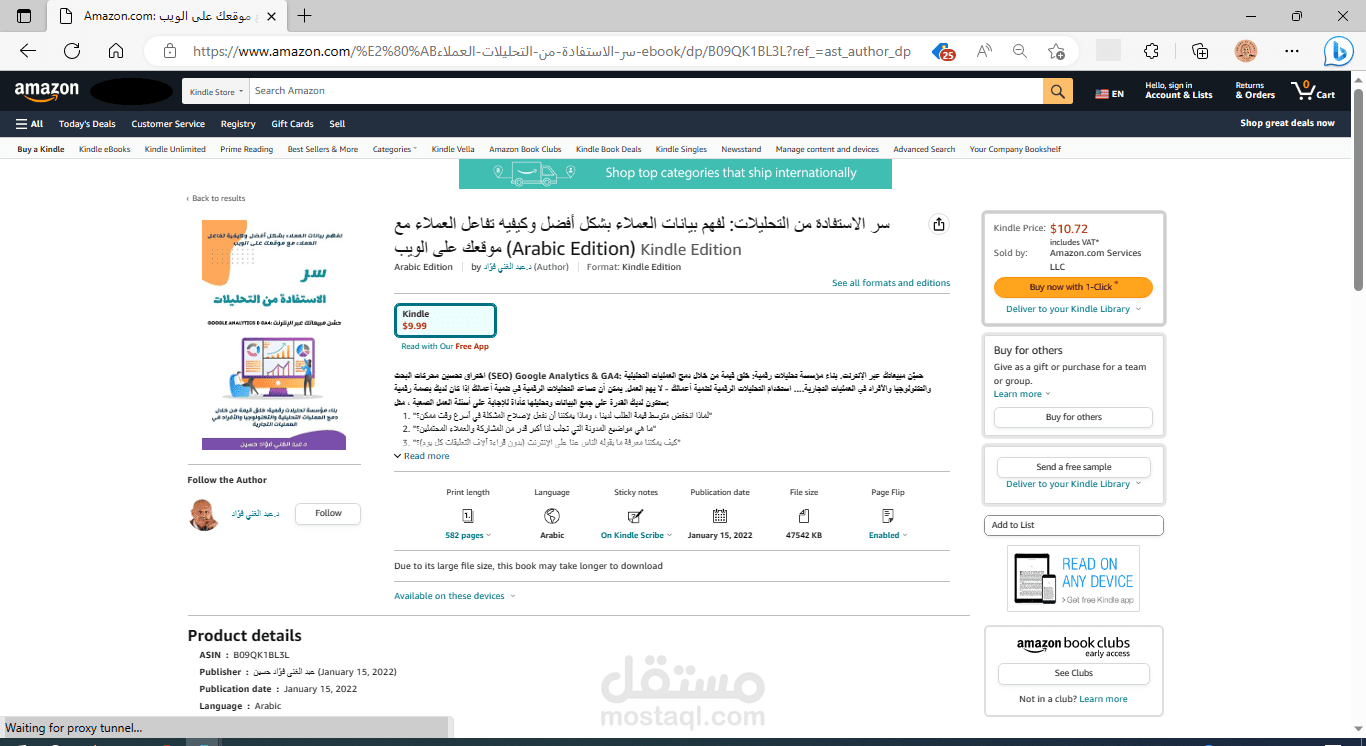The image size is (1366, 746).
Task: Open Returns & Orders
Action: (1255, 91)
